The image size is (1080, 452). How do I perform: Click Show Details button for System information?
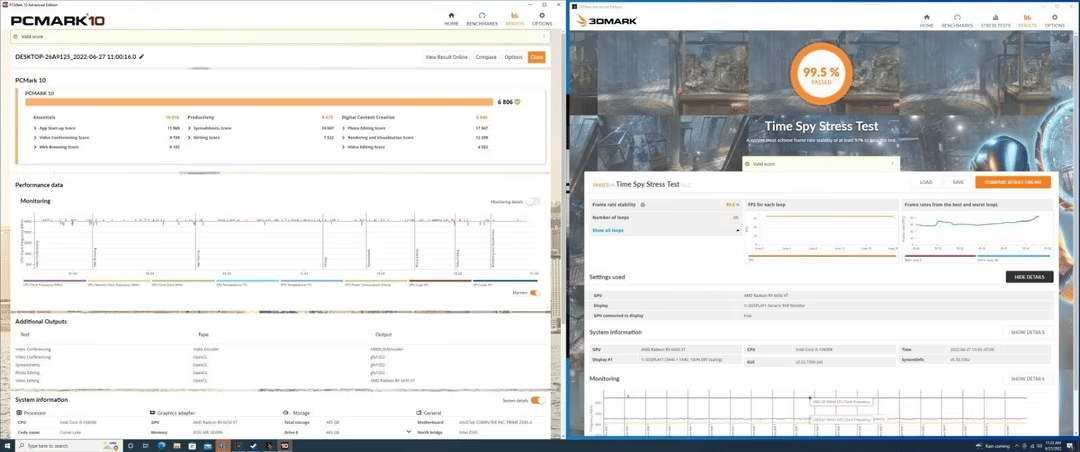click(x=1028, y=332)
